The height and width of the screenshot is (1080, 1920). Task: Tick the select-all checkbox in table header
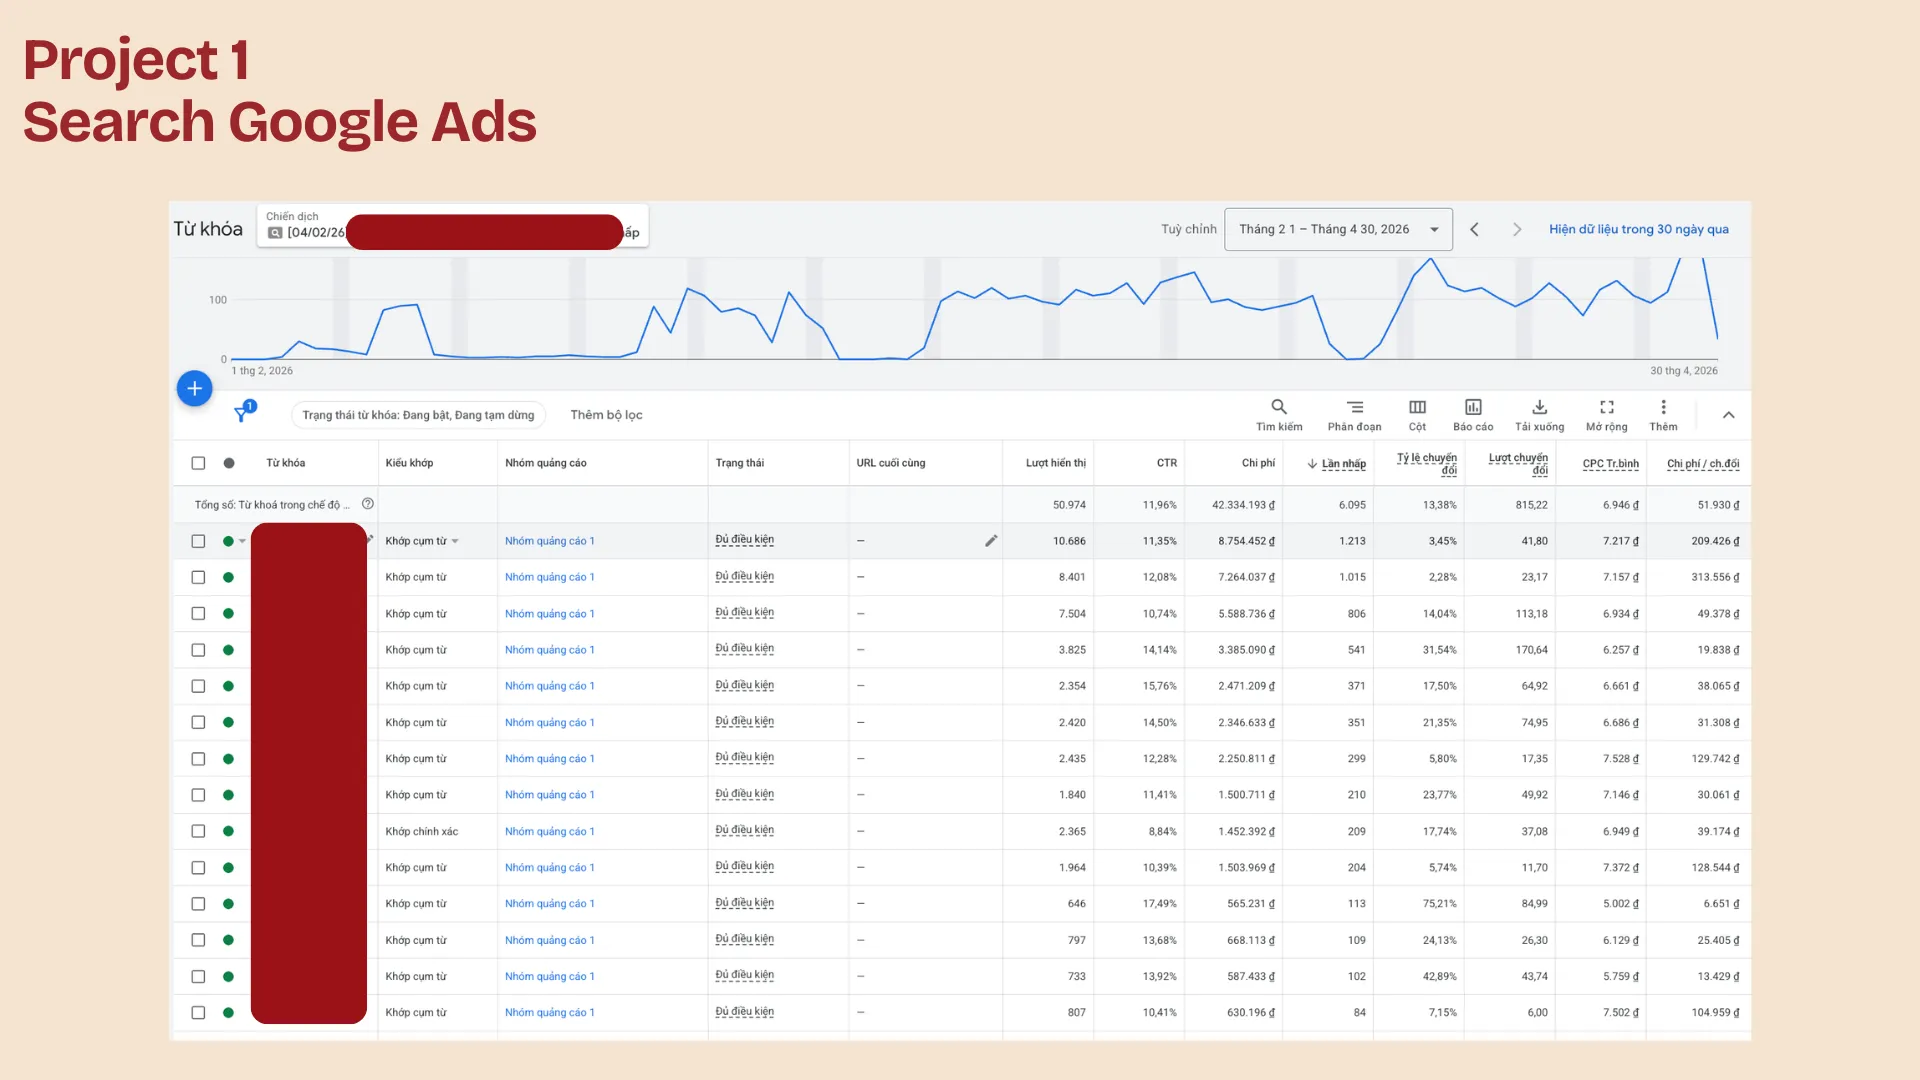tap(198, 463)
